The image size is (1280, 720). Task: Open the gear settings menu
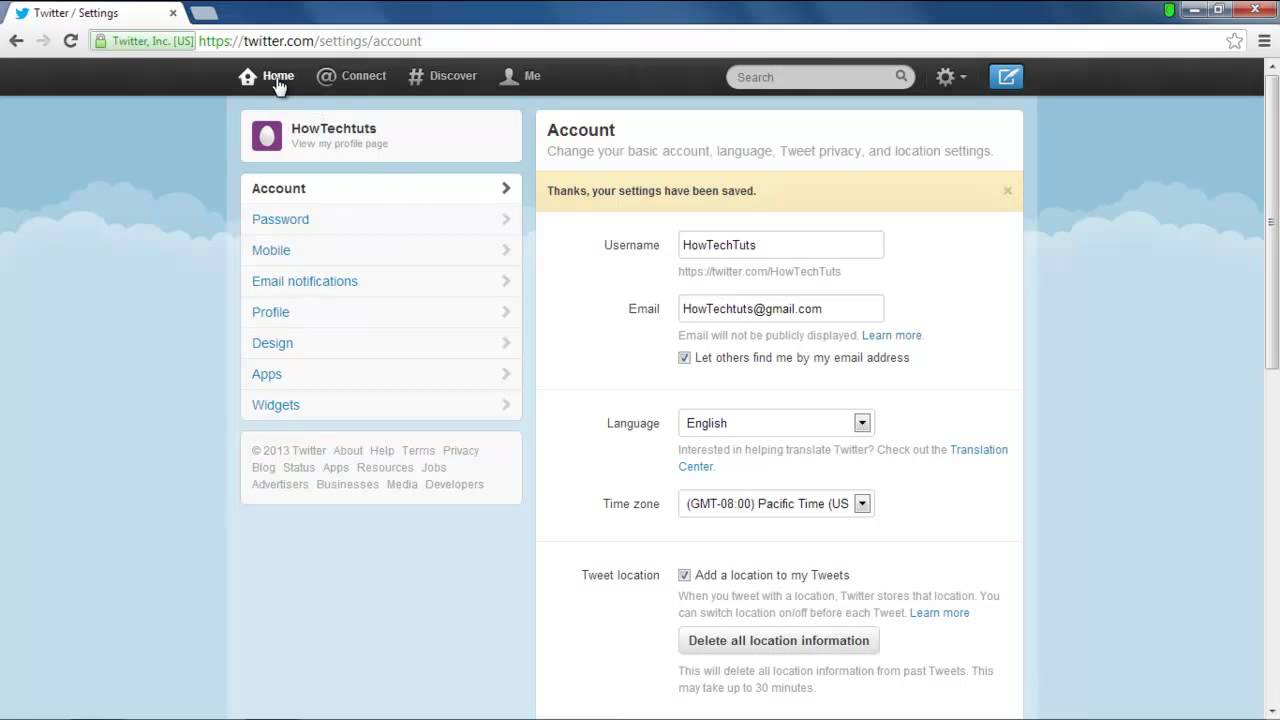pyautogui.click(x=950, y=76)
